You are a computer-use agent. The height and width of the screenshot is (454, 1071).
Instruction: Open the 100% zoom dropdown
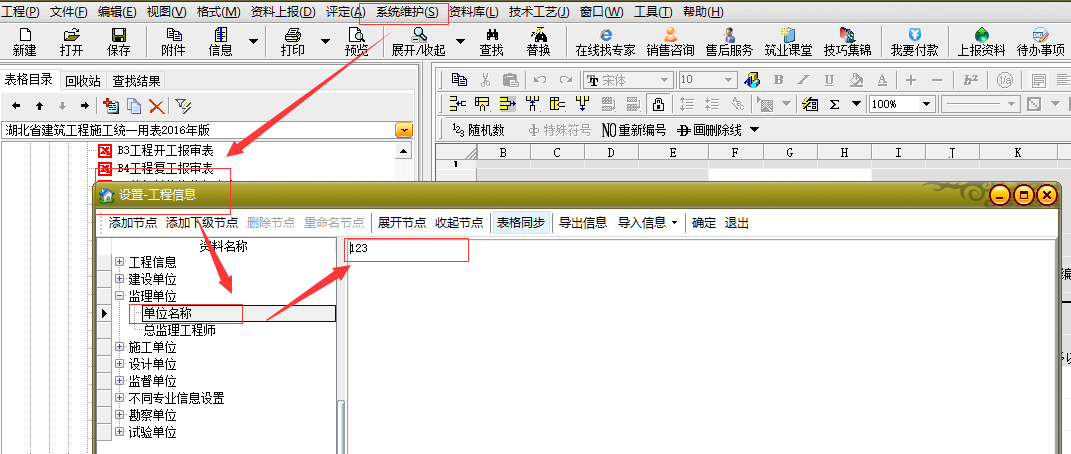(927, 104)
